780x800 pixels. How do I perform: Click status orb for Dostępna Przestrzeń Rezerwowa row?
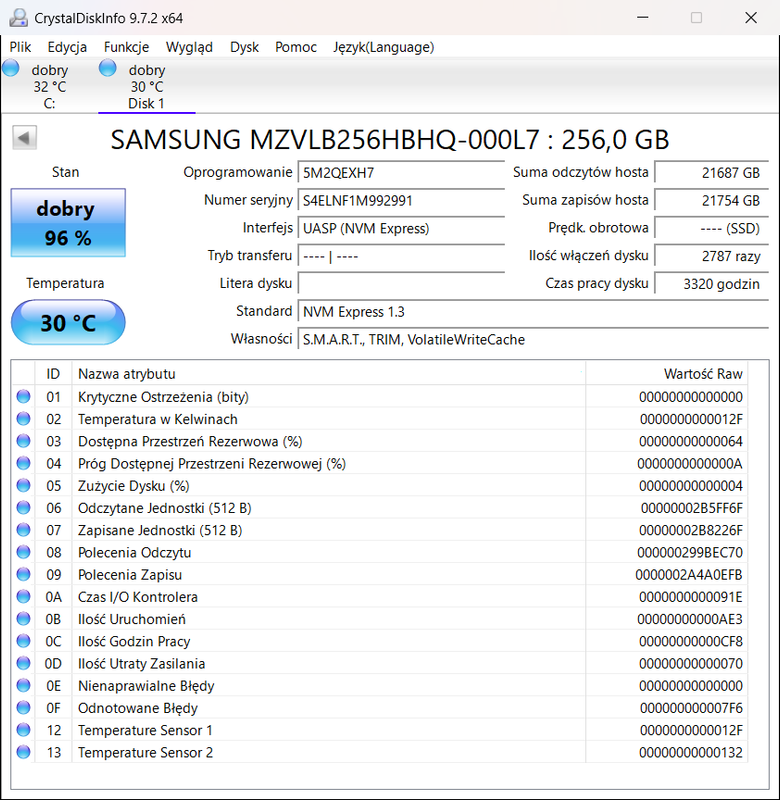(23, 441)
